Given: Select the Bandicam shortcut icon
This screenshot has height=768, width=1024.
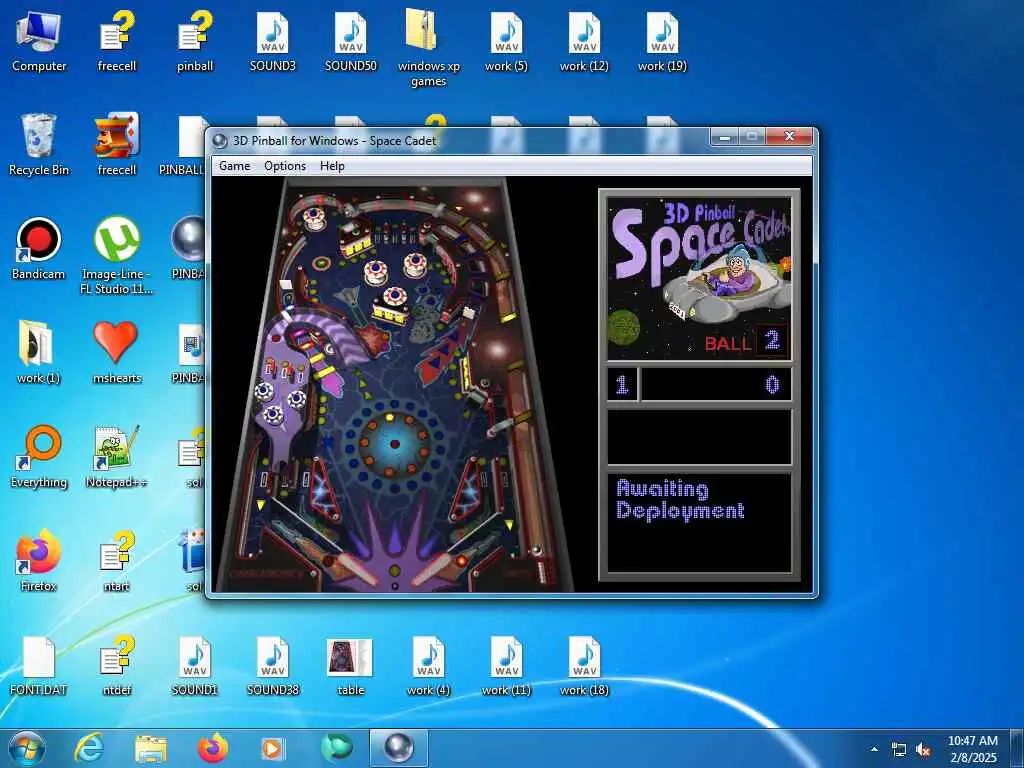Looking at the screenshot, I should [x=39, y=249].
